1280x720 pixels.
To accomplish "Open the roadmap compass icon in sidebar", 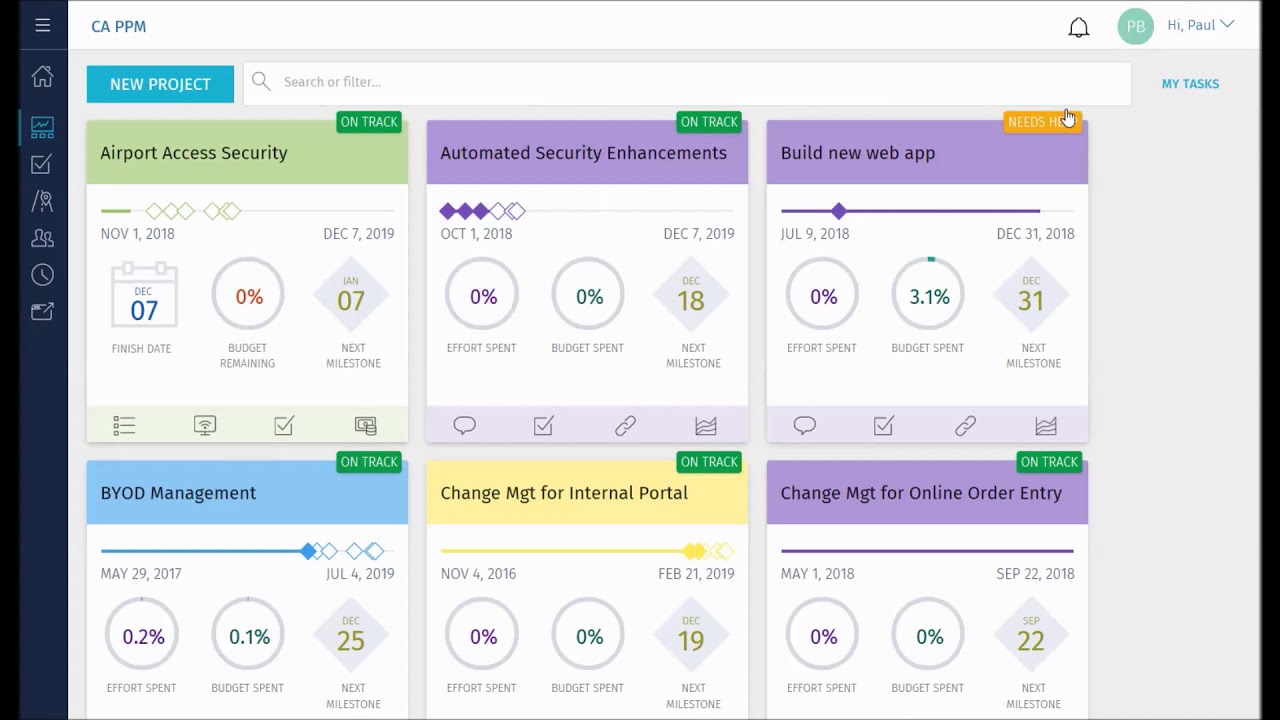I will pyautogui.click(x=42, y=201).
